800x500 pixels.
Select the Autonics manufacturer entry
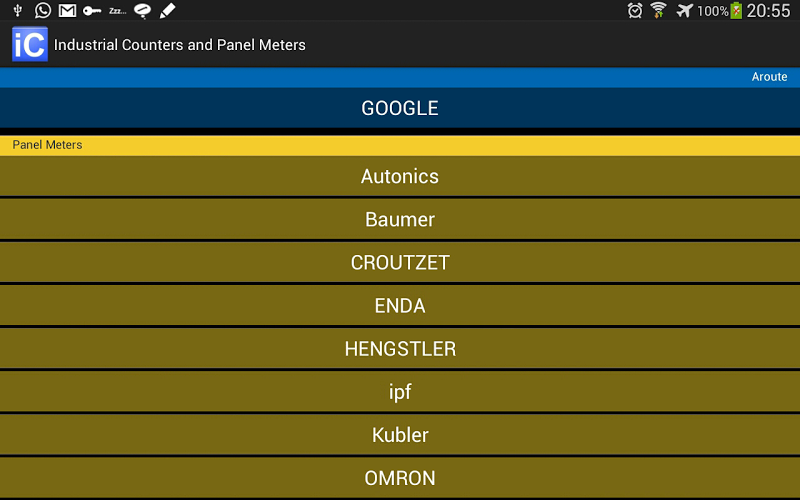click(x=400, y=176)
